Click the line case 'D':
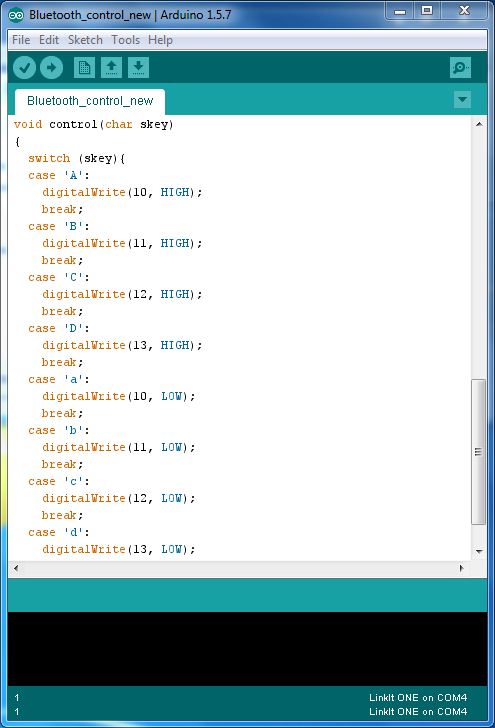 click(59, 329)
